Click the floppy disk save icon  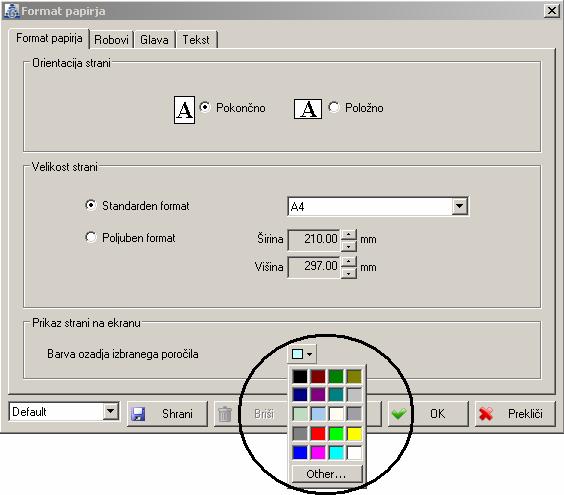tap(138, 414)
